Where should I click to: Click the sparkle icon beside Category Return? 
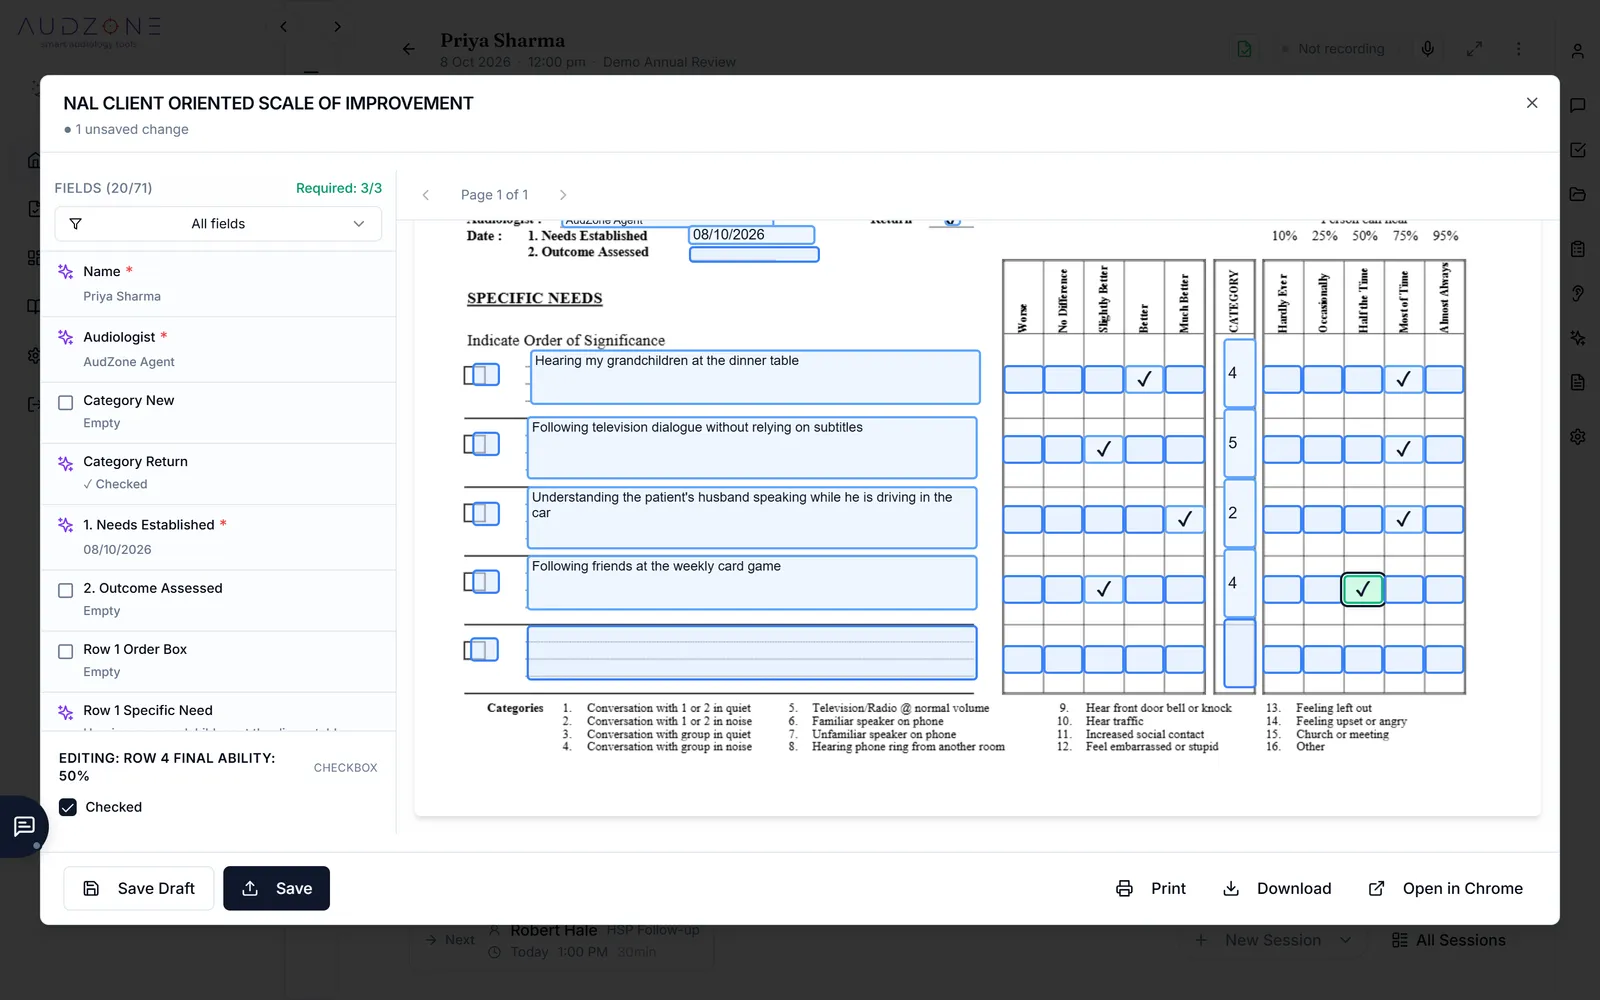pyautogui.click(x=66, y=463)
